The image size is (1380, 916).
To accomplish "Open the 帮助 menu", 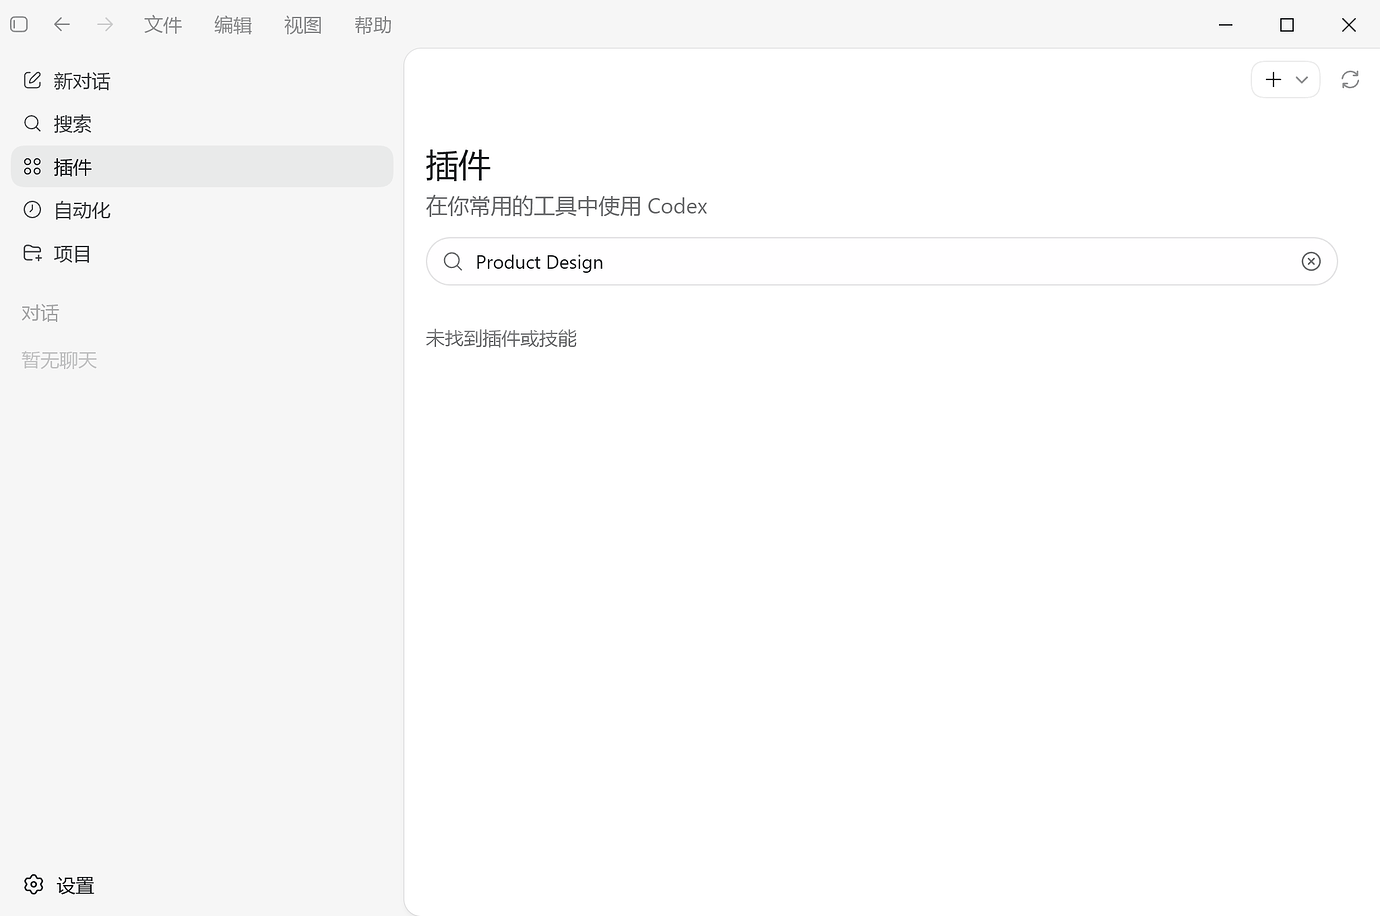I will pyautogui.click(x=373, y=25).
